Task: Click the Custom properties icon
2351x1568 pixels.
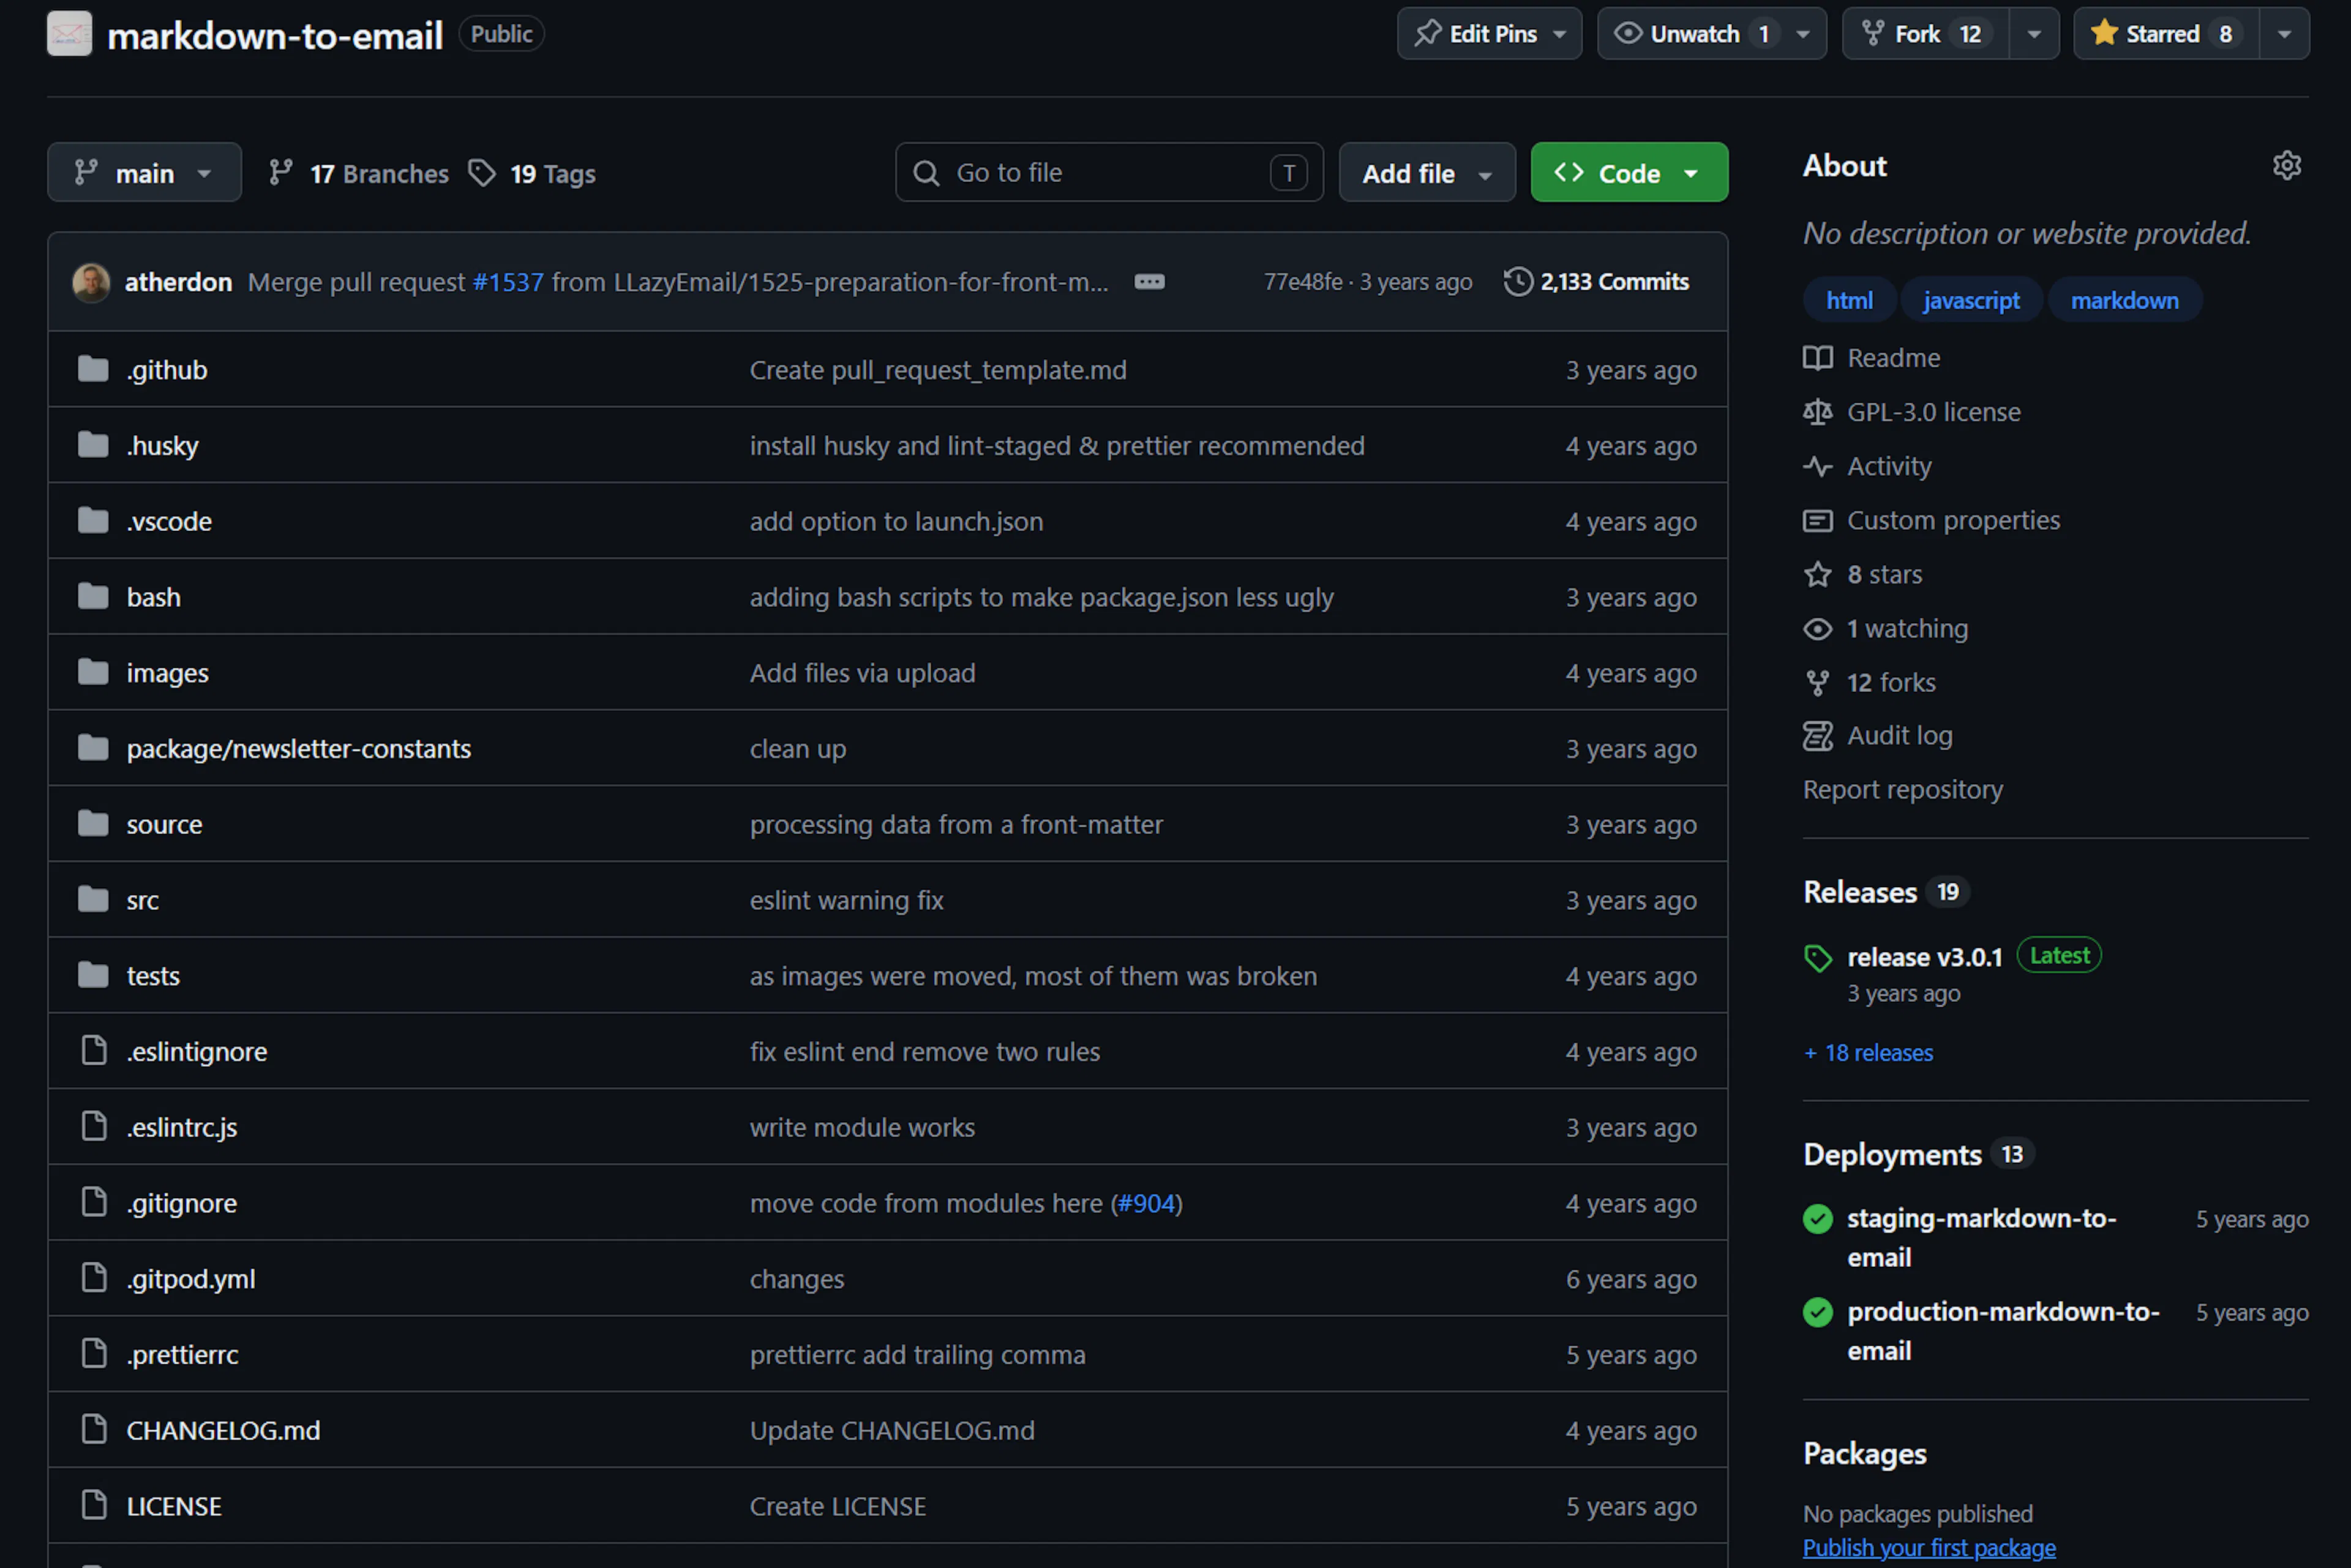Action: coord(1818,520)
